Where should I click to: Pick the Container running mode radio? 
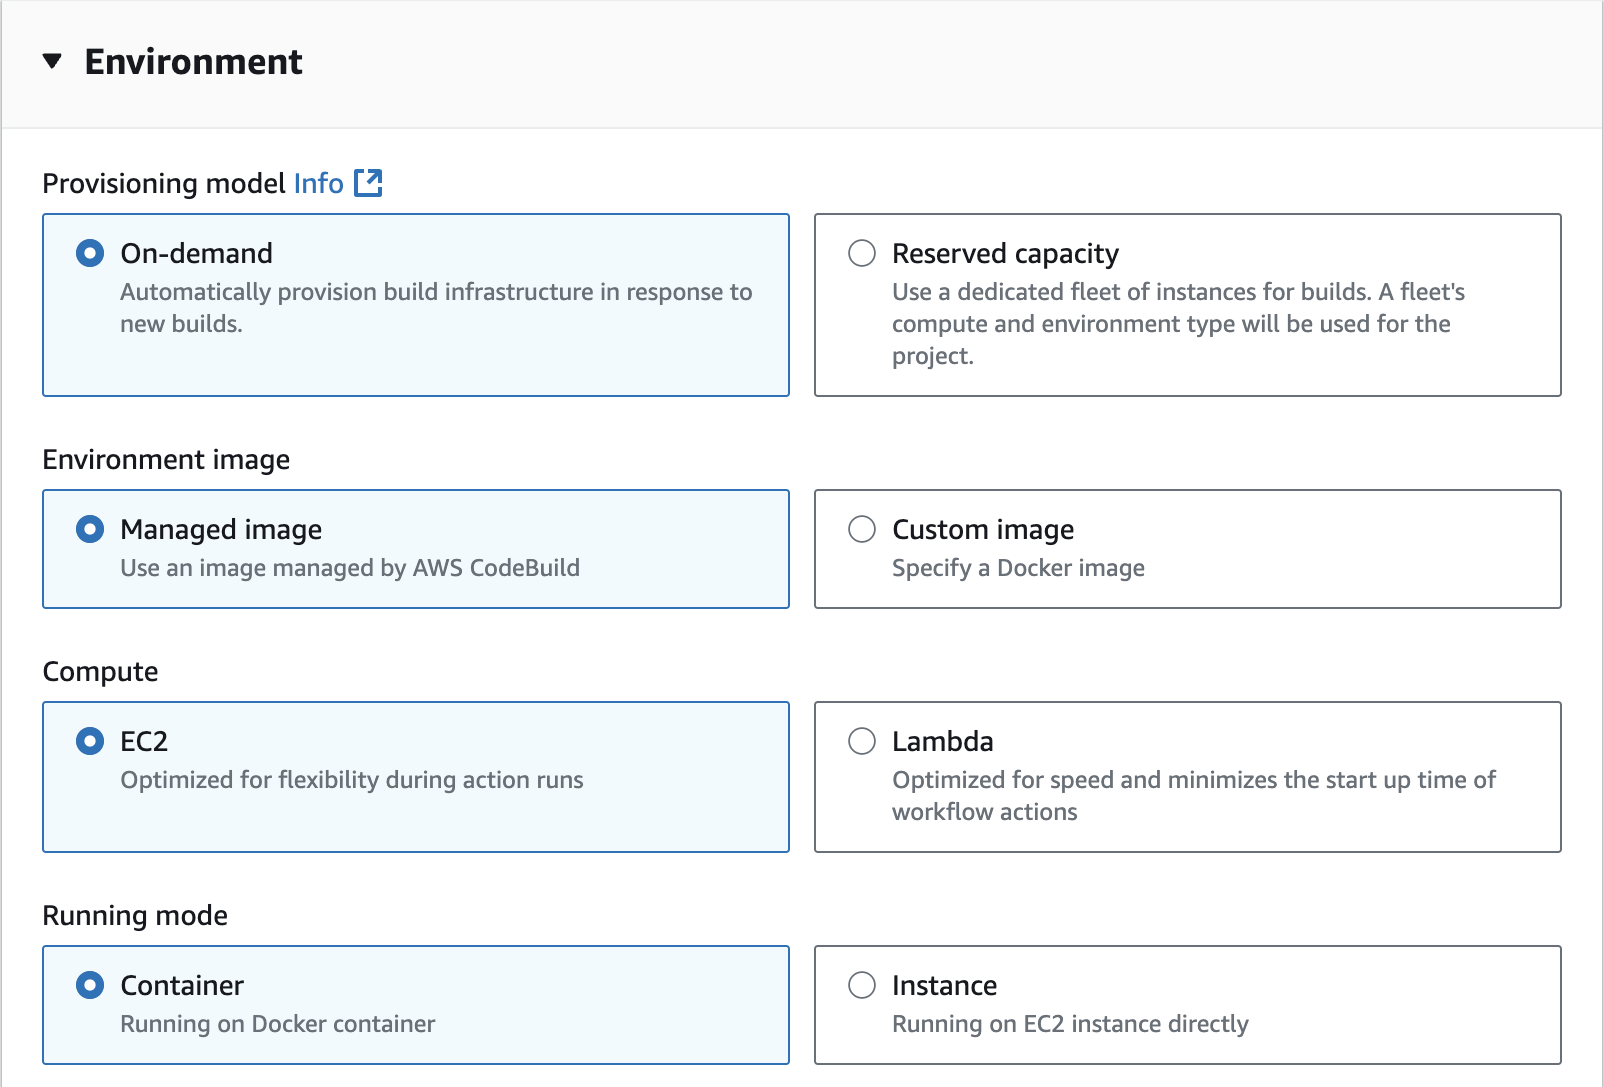pyautogui.click(x=90, y=985)
